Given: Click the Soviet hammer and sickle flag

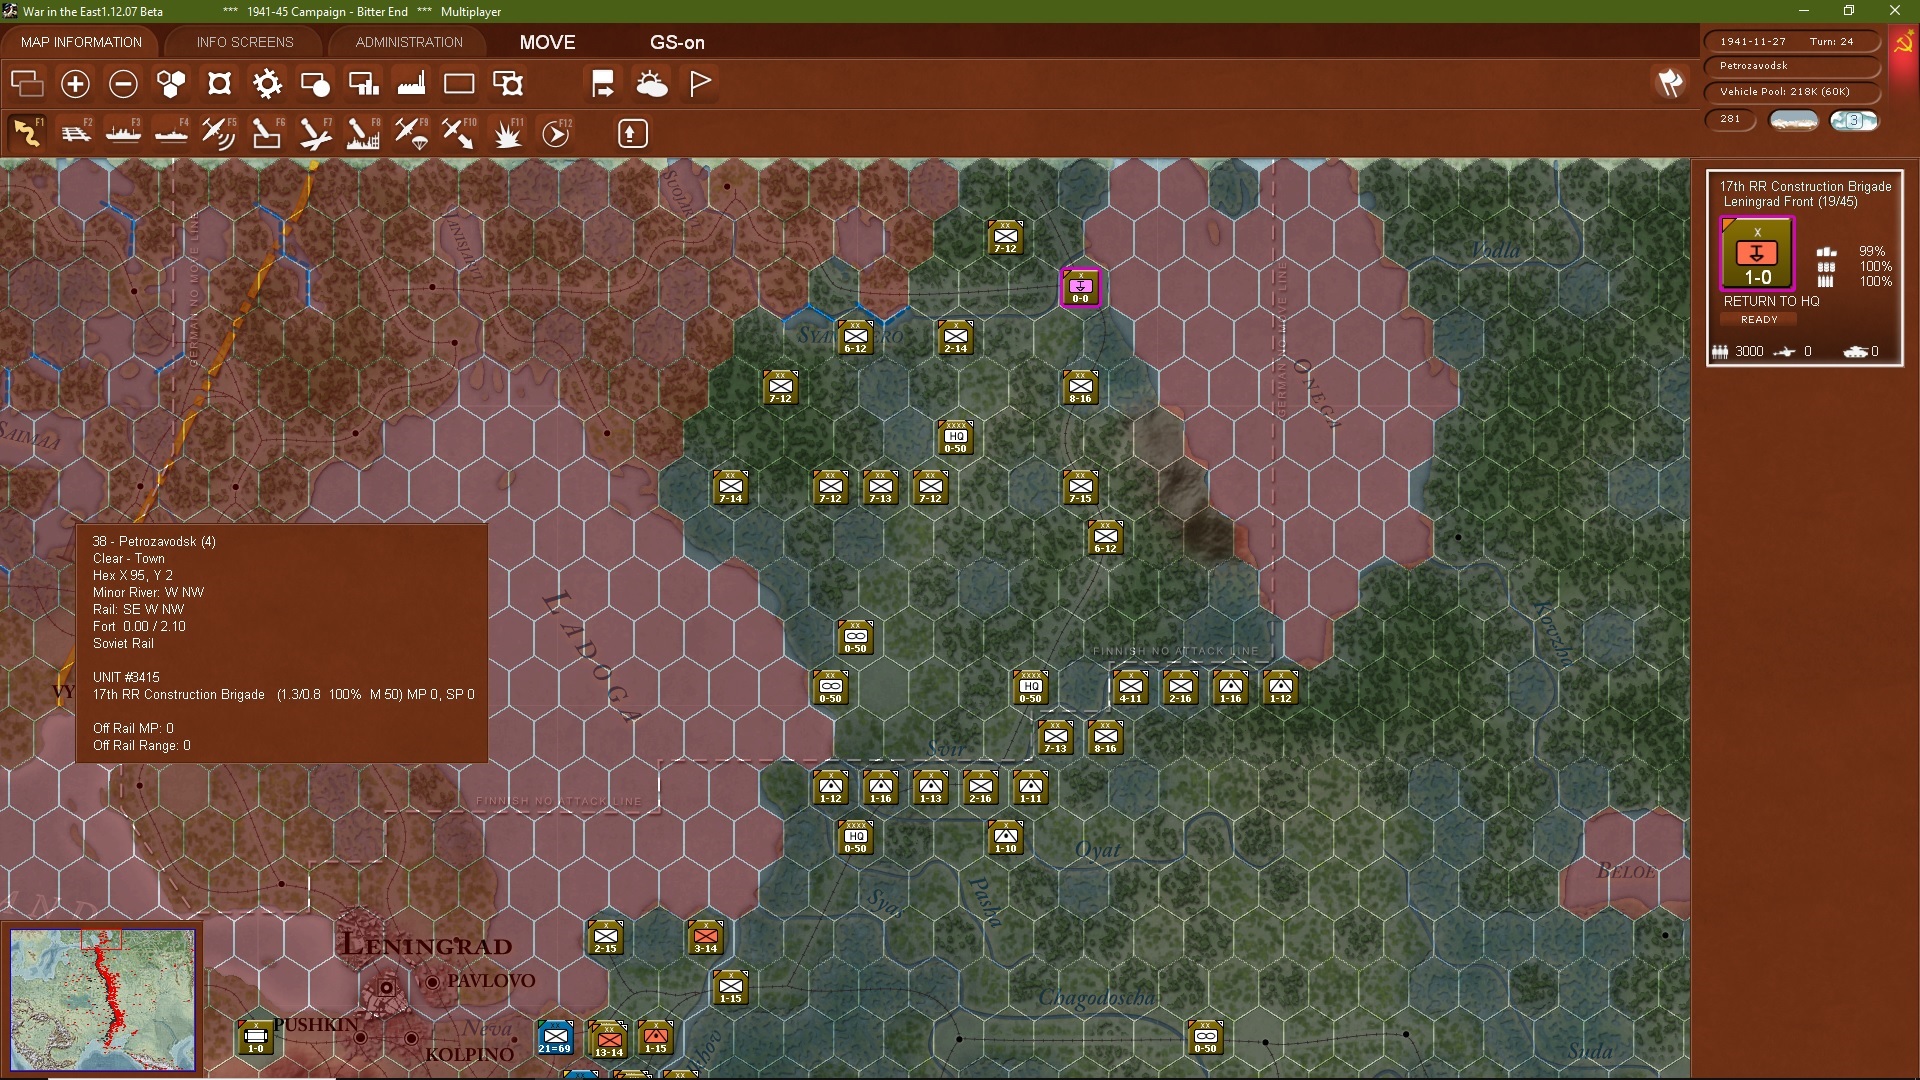Looking at the screenshot, I should point(1903,44).
